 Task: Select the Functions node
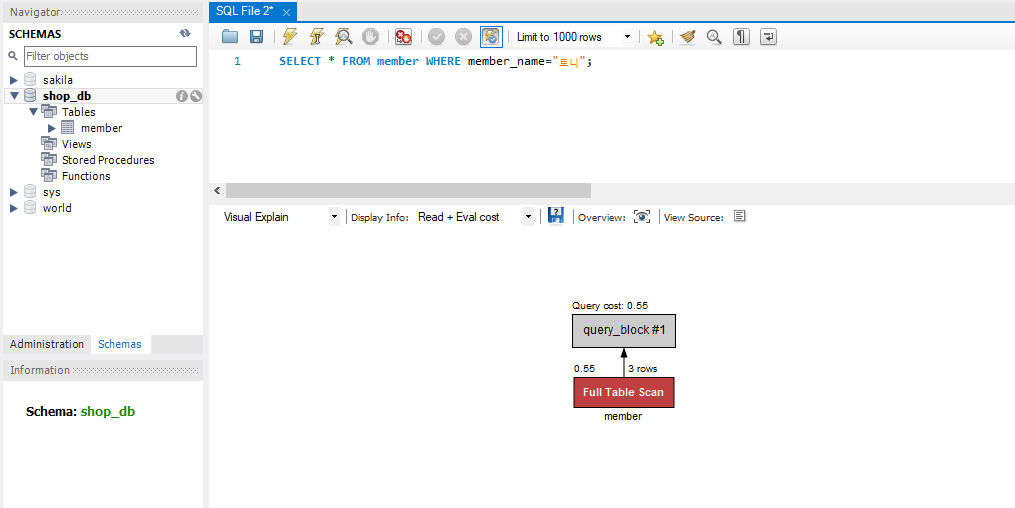pyautogui.click(x=86, y=176)
